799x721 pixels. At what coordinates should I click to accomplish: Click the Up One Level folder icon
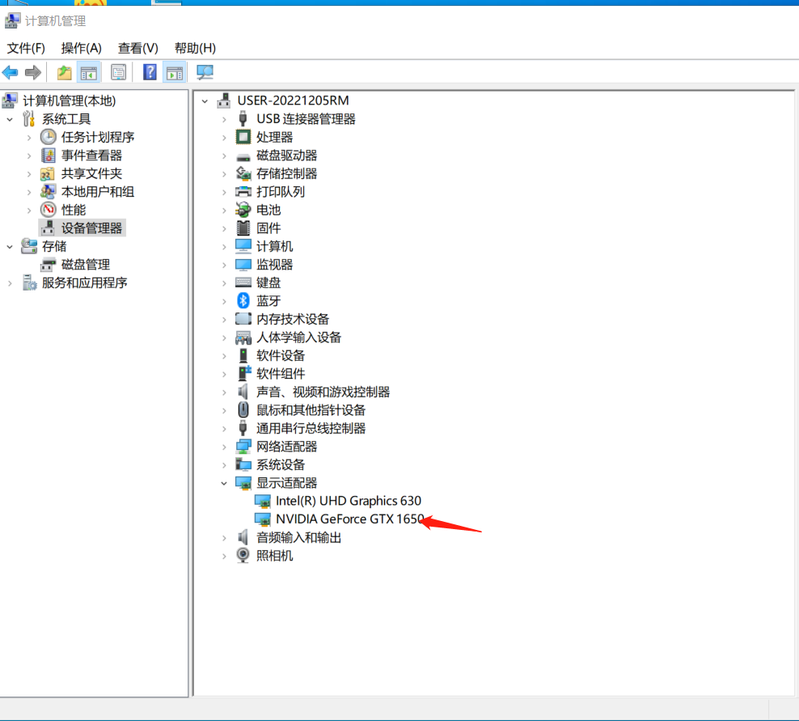click(64, 72)
